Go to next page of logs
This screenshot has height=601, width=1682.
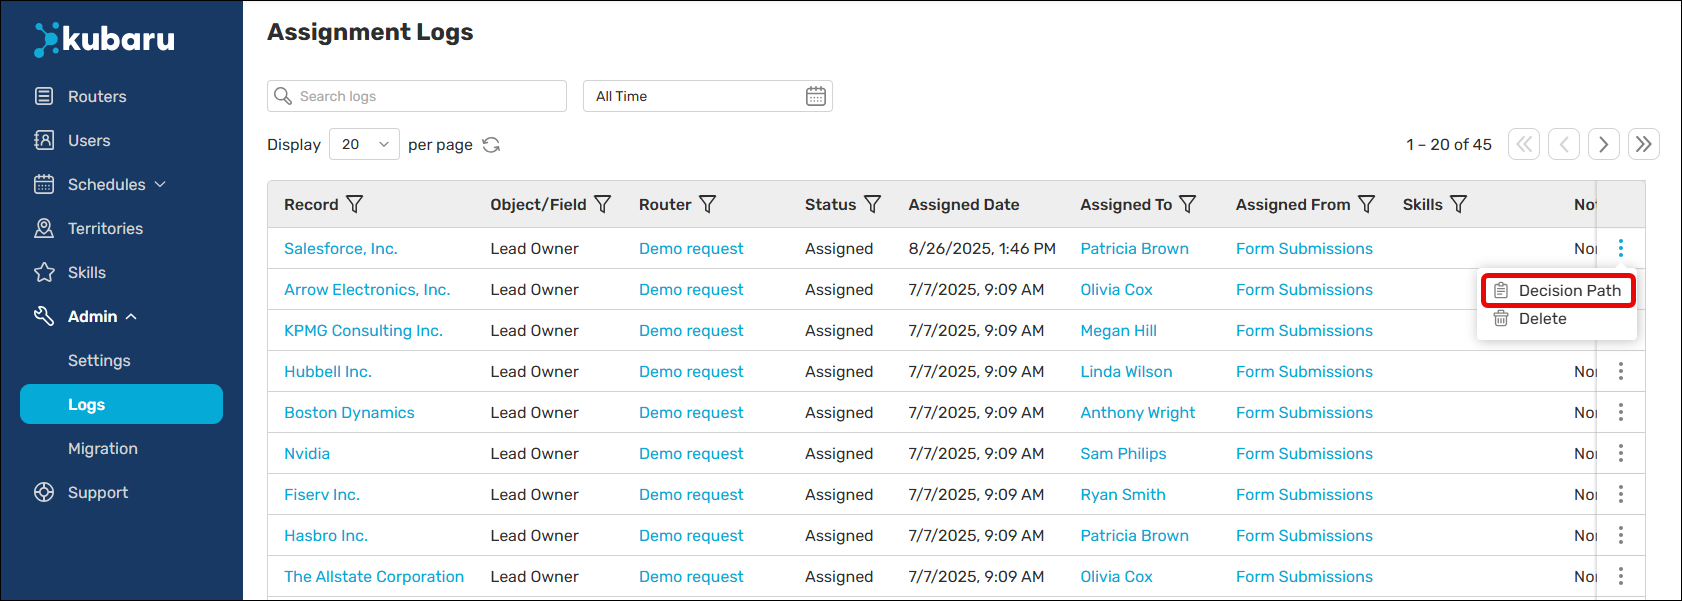pos(1603,144)
